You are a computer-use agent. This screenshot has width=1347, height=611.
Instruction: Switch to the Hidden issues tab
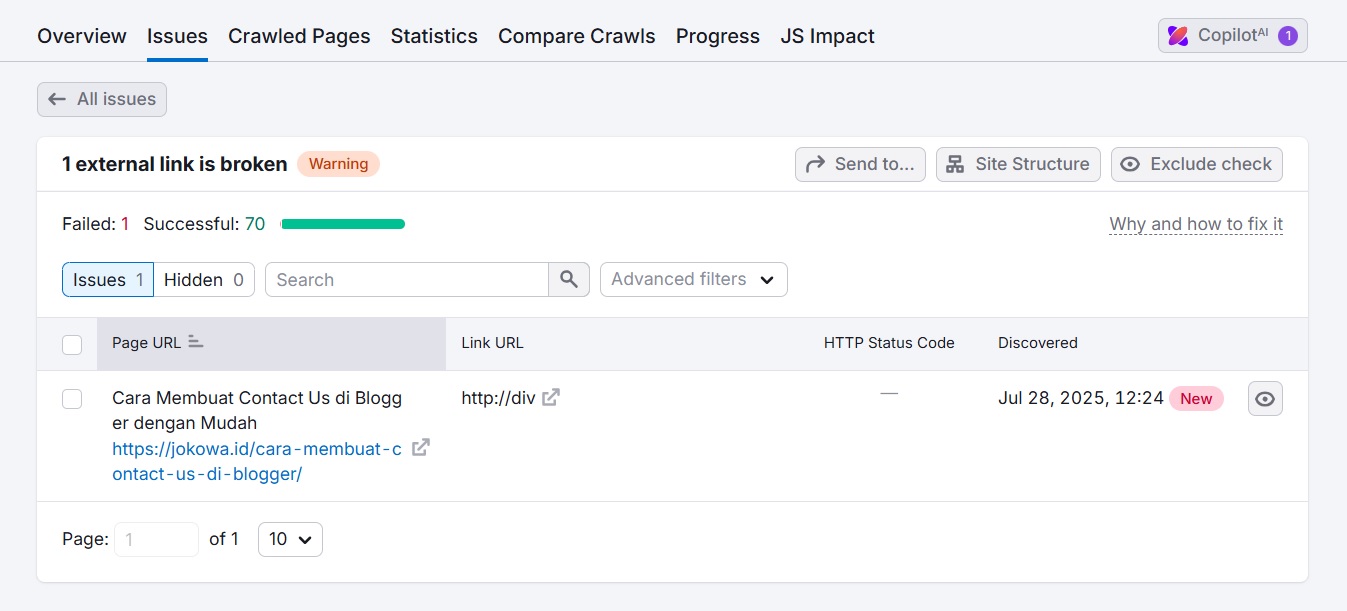(197, 279)
